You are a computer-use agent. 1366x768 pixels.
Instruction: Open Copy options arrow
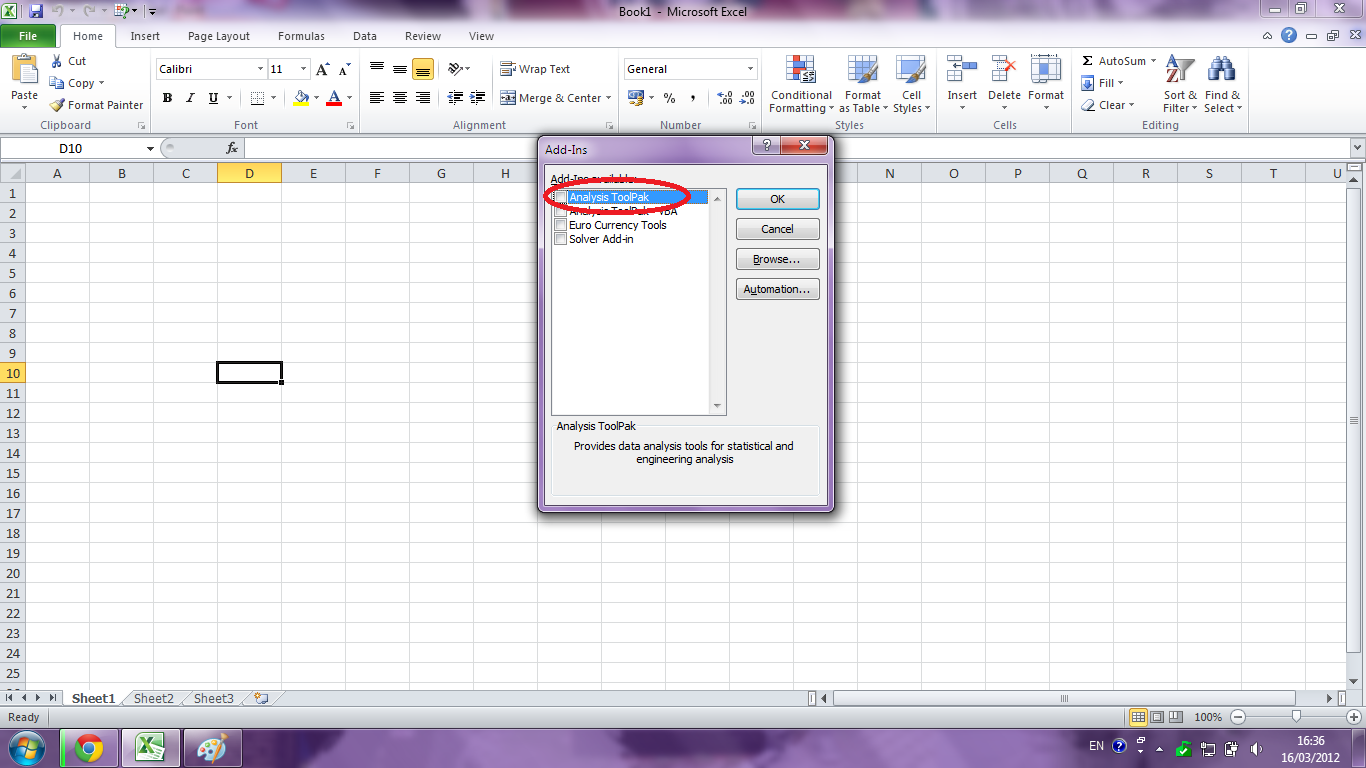pyautogui.click(x=101, y=83)
